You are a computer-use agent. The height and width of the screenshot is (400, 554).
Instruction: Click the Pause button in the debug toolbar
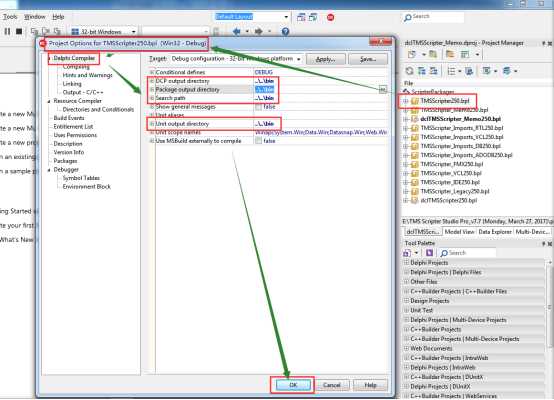point(7,31)
